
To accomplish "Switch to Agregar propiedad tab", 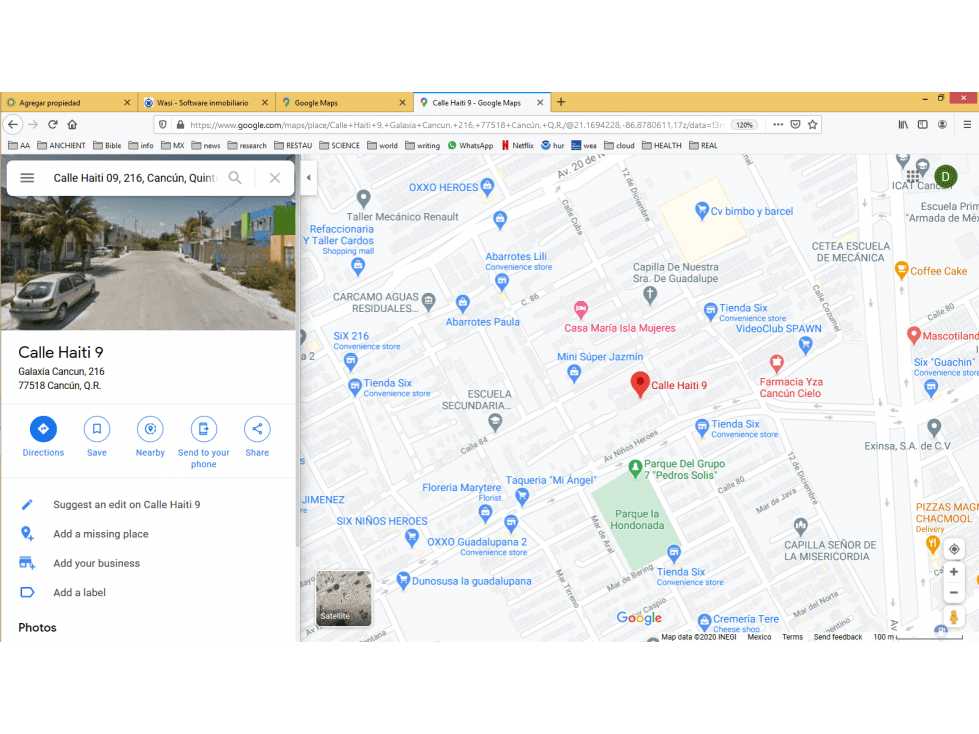I will [x=69, y=102].
